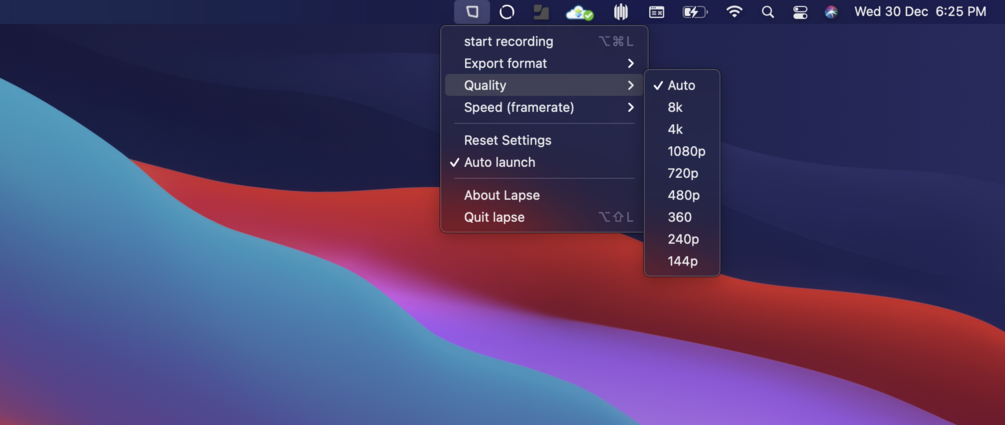
Task: Click the vertical bars menu bar icon
Action: tap(620, 12)
